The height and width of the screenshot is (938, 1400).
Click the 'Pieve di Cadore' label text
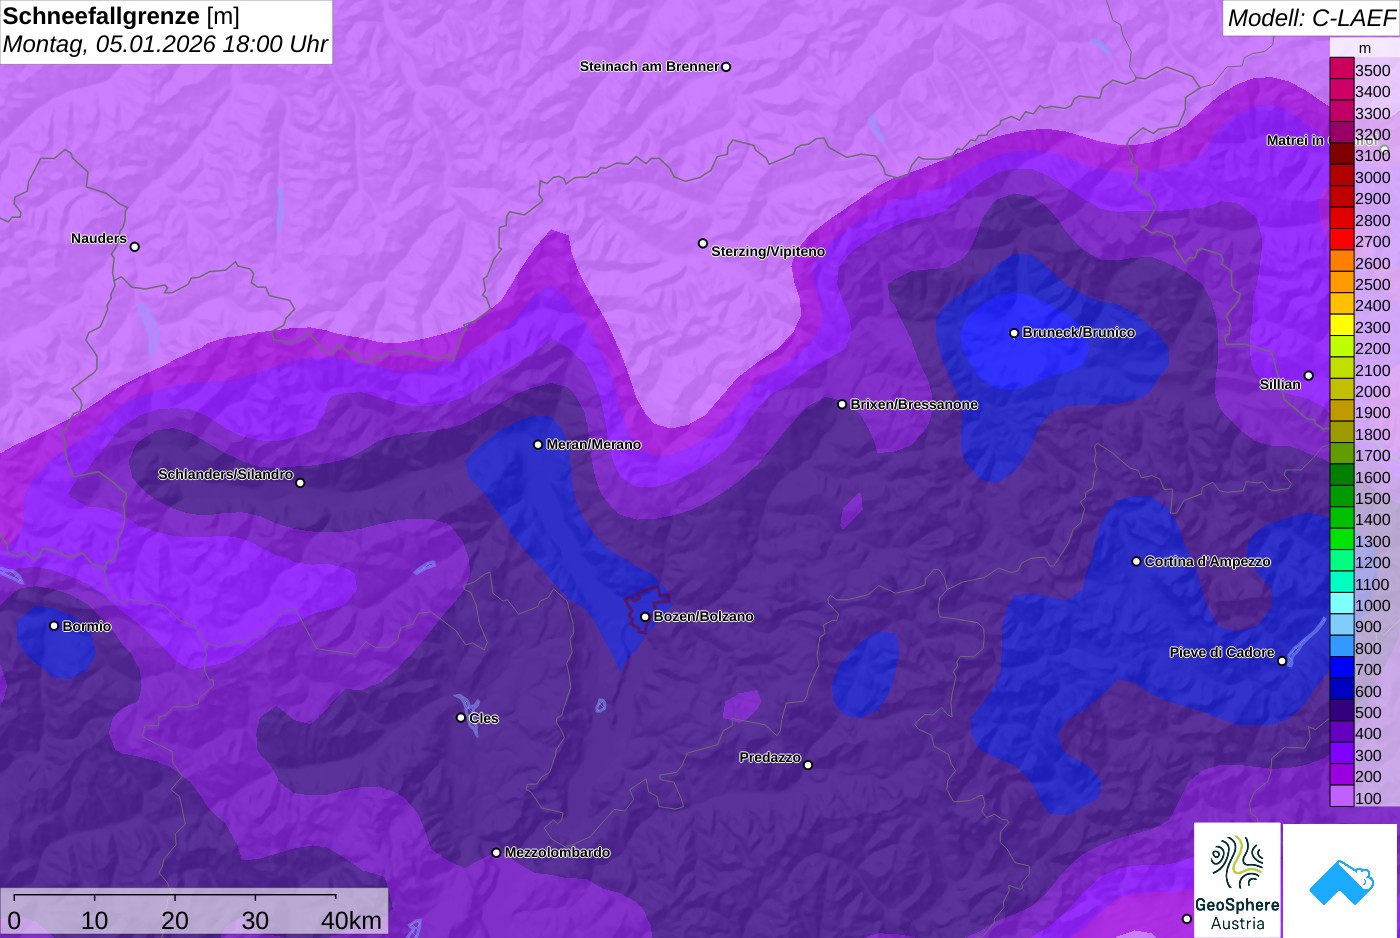[x=1222, y=652]
